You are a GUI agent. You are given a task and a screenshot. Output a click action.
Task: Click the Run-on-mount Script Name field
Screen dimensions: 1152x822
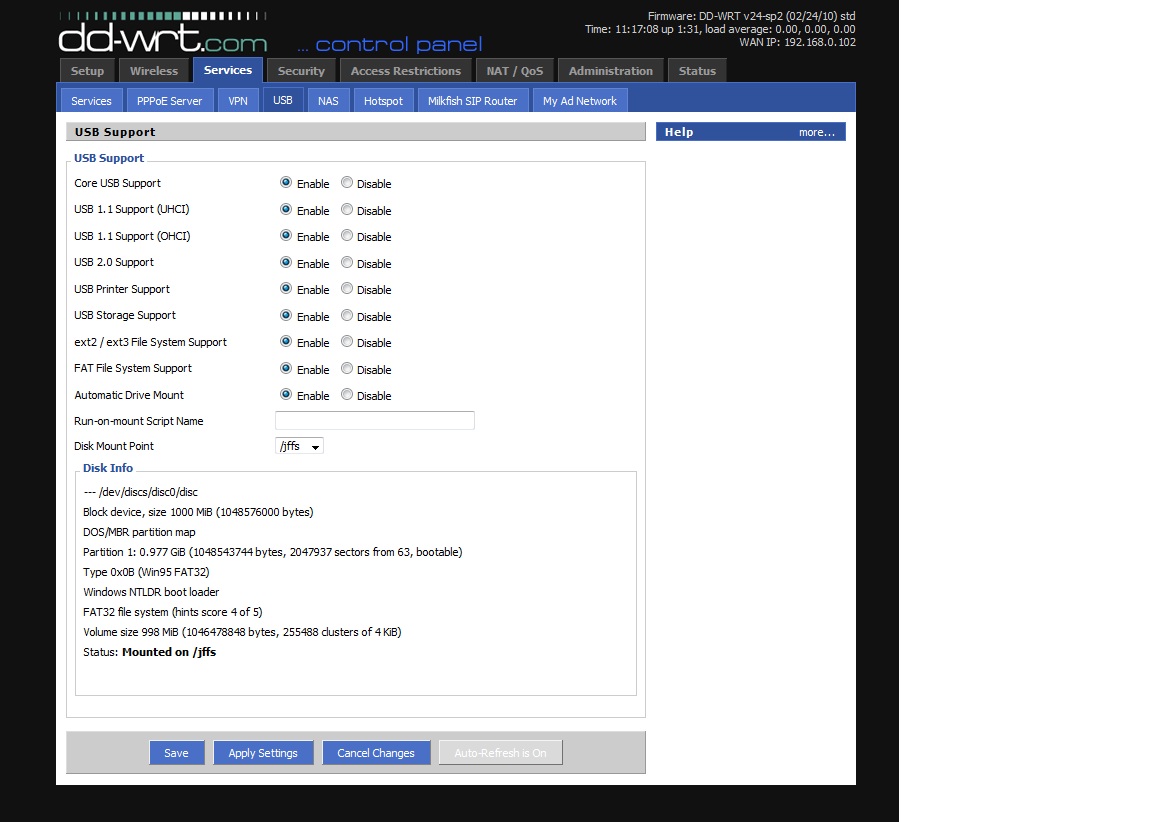tap(375, 421)
